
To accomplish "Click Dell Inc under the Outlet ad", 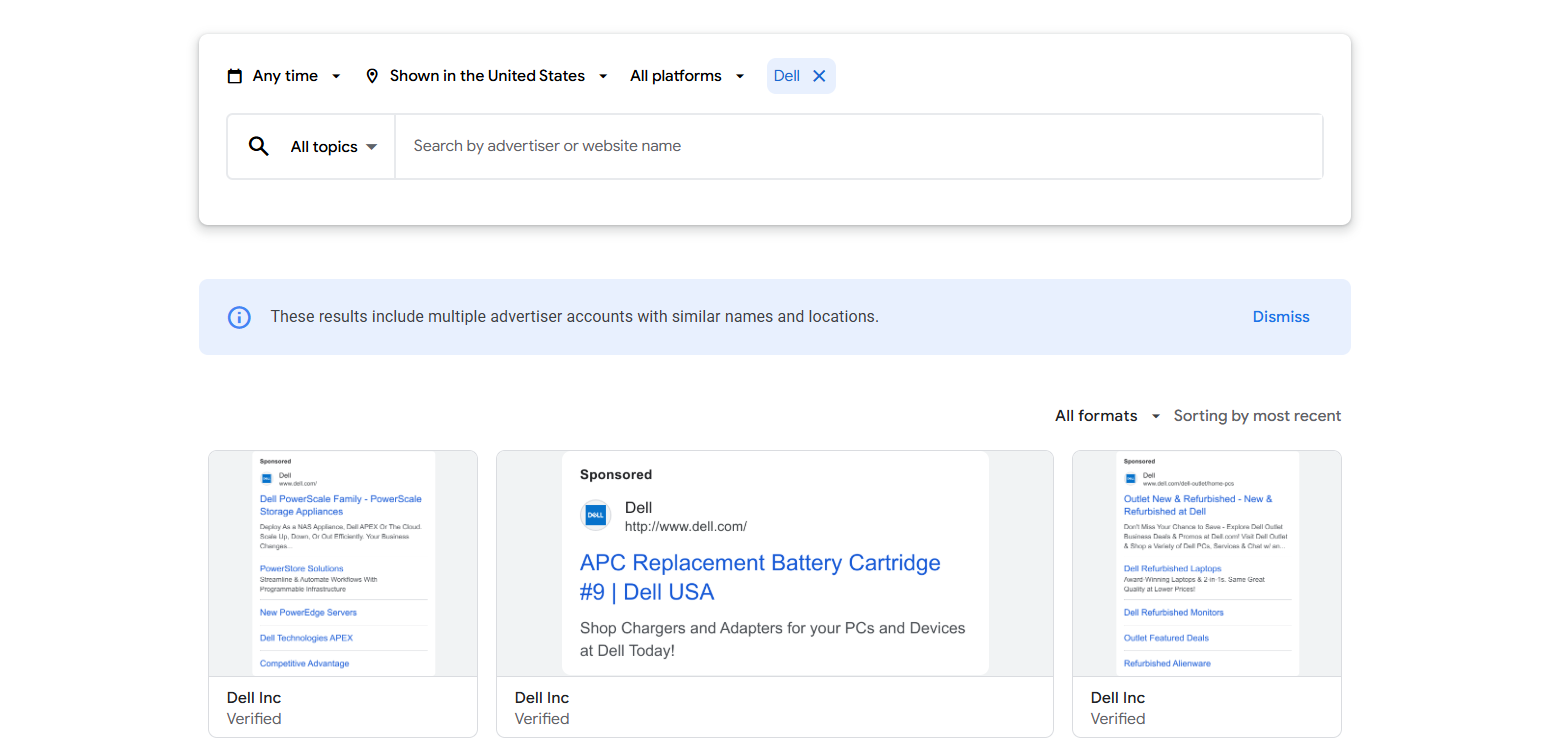I will pos(1118,698).
